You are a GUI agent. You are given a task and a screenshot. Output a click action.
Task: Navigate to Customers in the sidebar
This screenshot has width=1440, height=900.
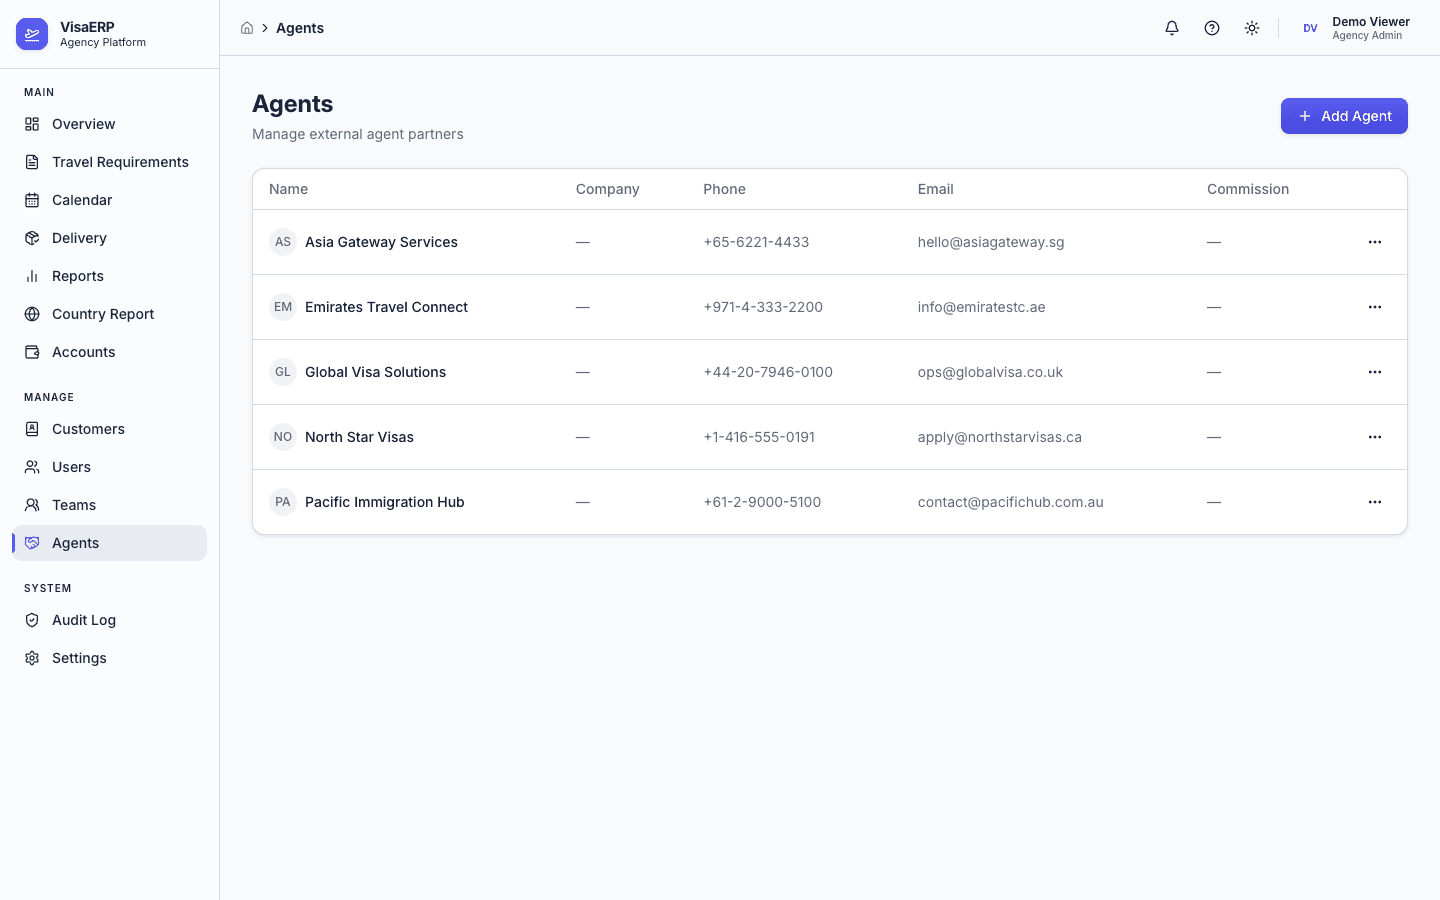tap(88, 429)
